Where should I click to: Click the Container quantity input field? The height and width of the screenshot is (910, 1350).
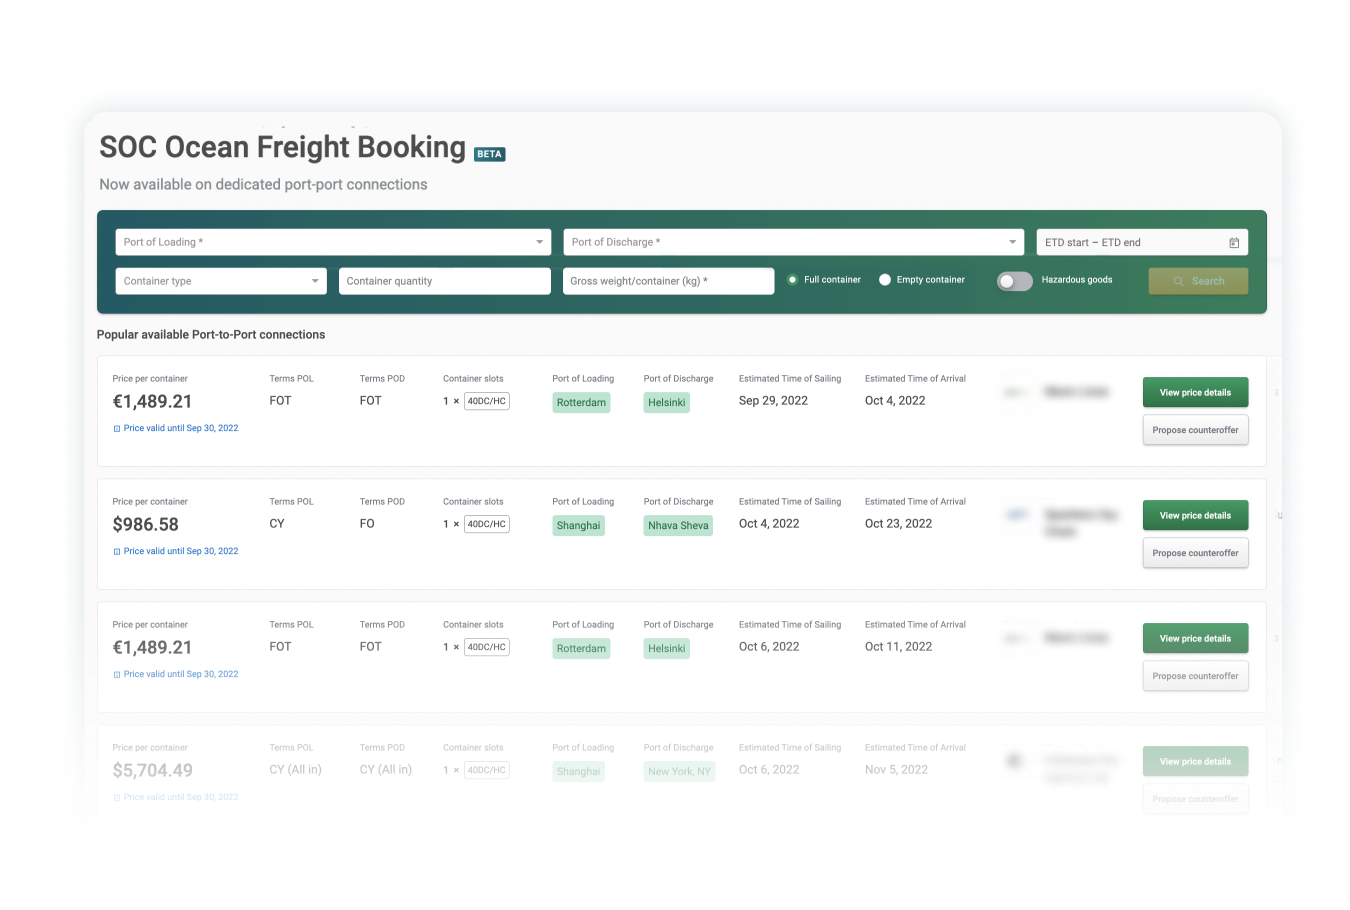(445, 281)
